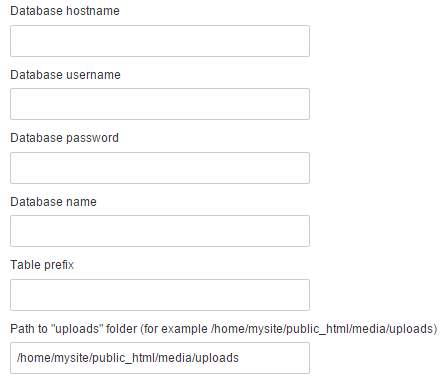Screen dimensions: 445x381
Task: Click the /home/mysite/public_html/media/uploads text inside the field
Action: pos(128,358)
